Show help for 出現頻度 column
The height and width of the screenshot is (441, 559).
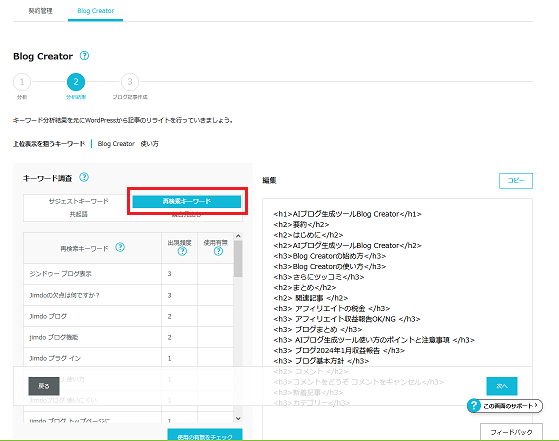pyautogui.click(x=182, y=251)
